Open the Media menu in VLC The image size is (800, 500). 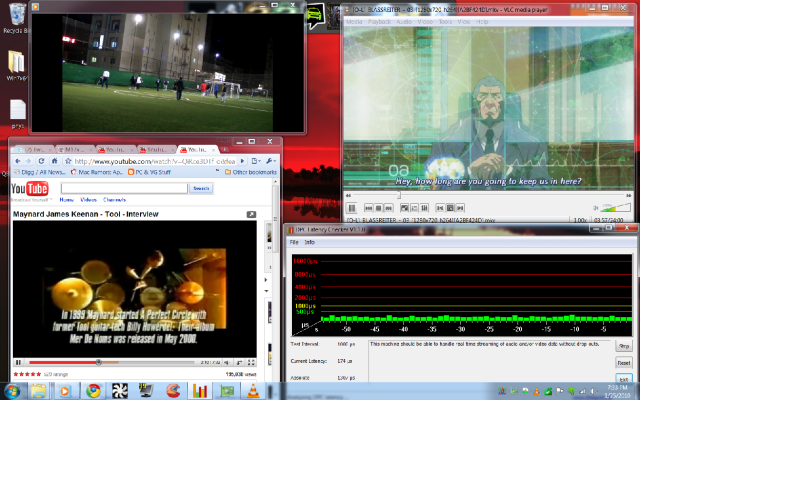pyautogui.click(x=354, y=22)
